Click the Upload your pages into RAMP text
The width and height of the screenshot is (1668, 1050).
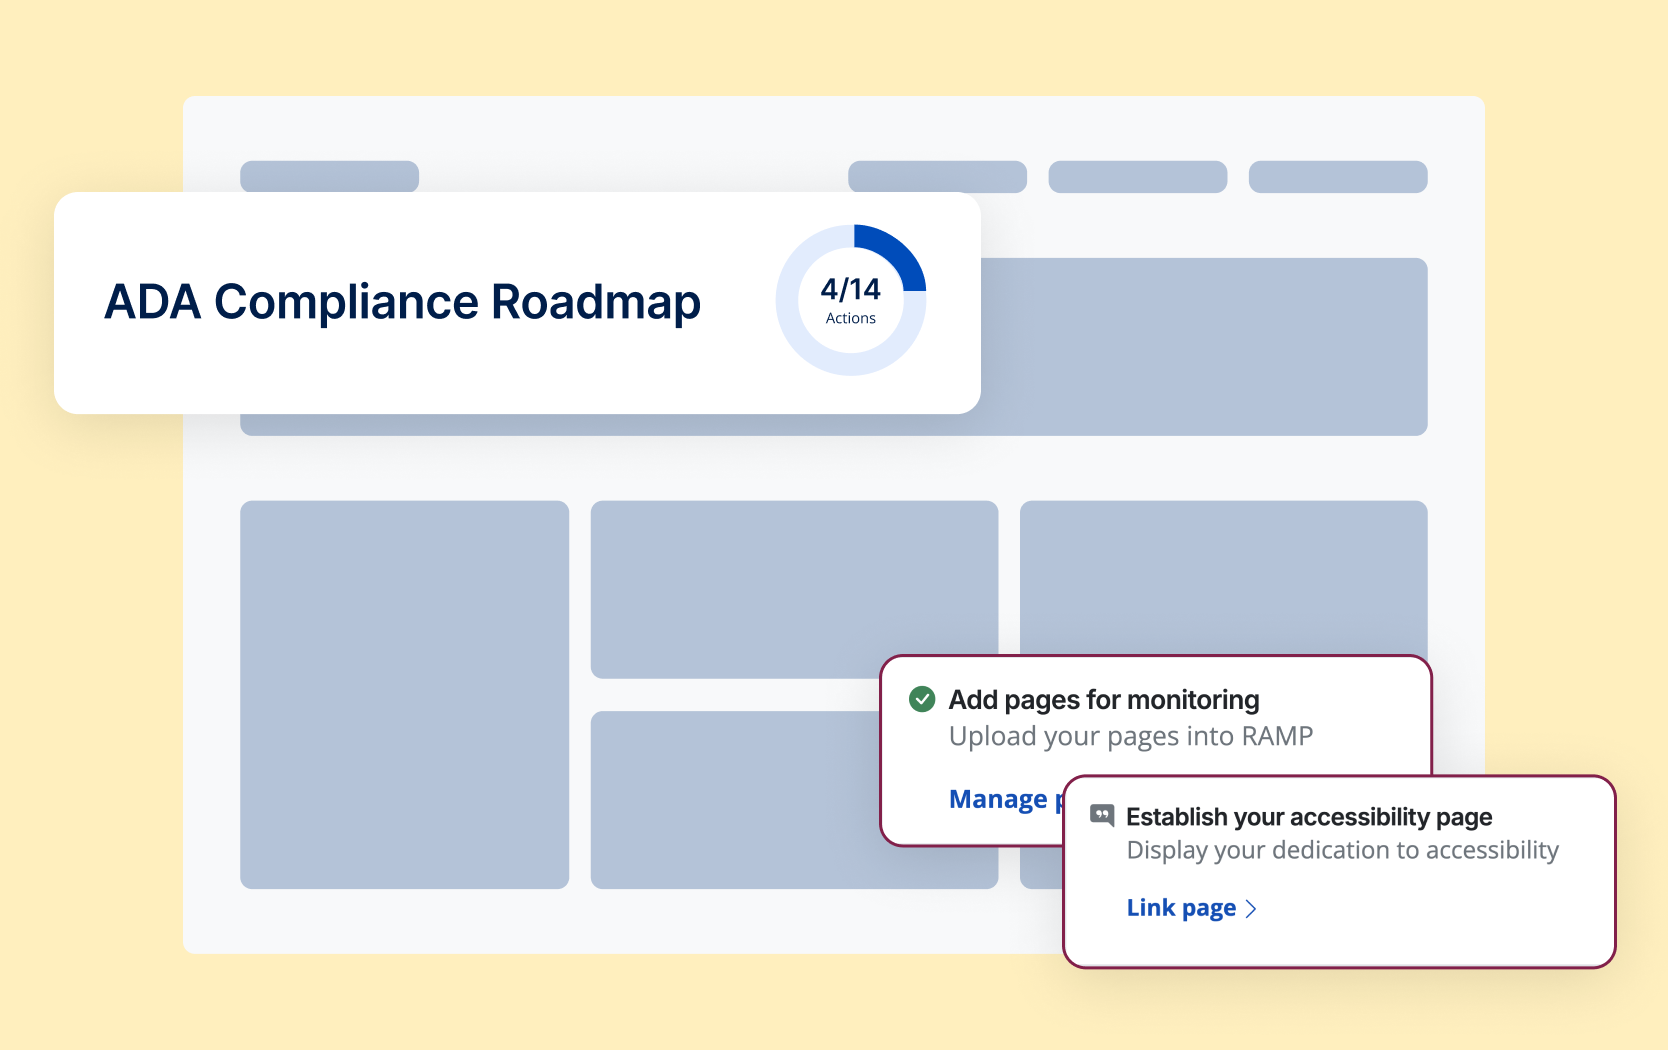pyautogui.click(x=1130, y=736)
